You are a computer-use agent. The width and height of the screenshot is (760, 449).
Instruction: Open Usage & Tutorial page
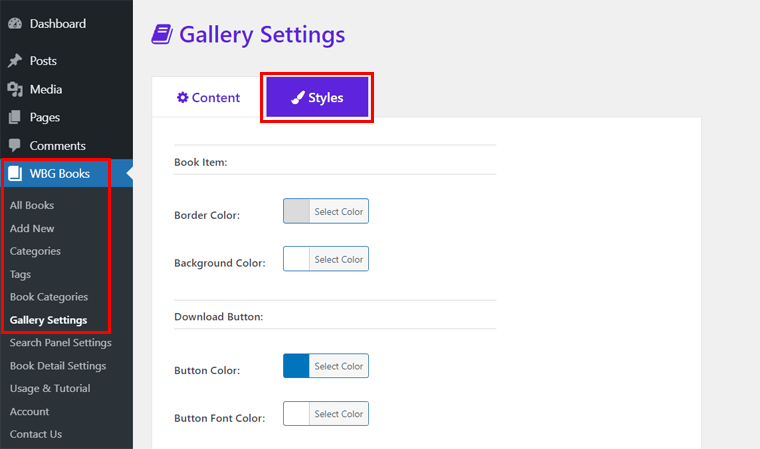click(50, 388)
